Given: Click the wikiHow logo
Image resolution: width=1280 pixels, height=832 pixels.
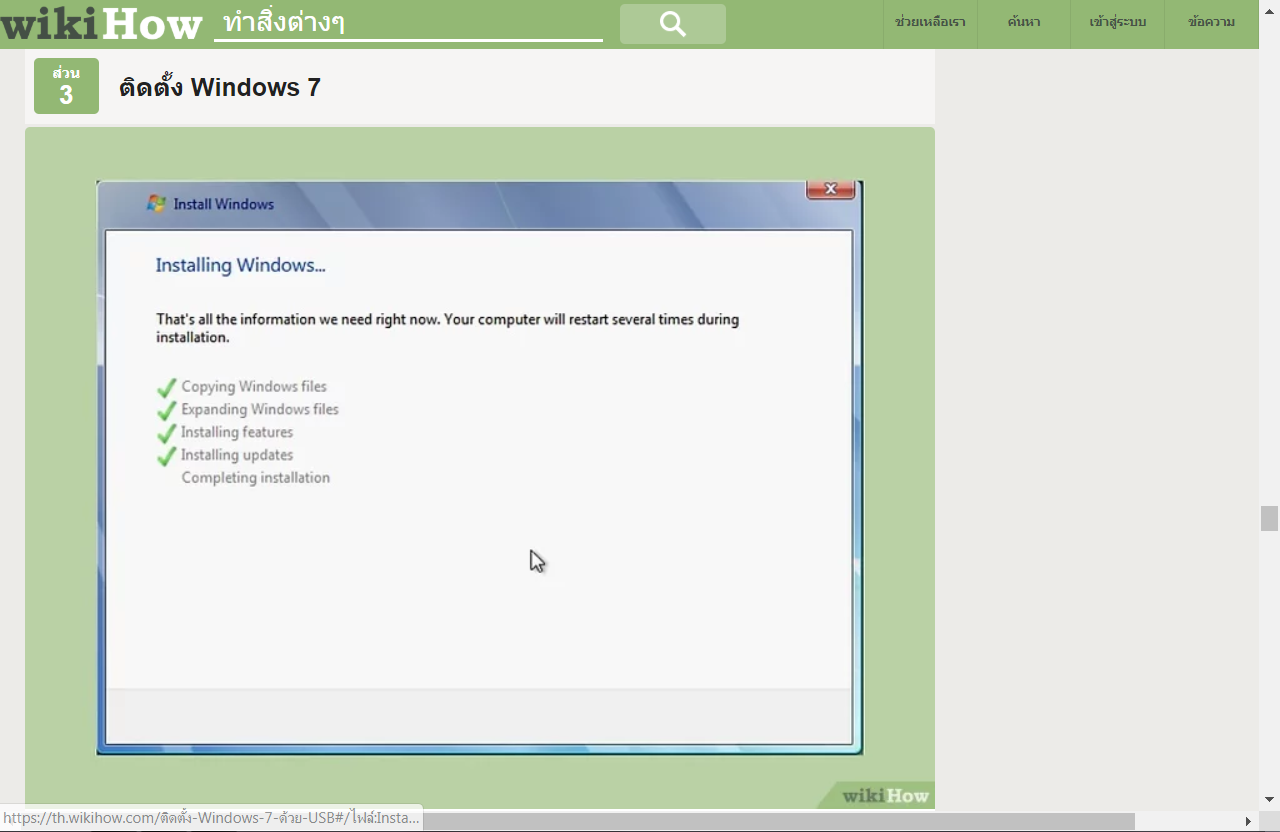Looking at the screenshot, I should pyautogui.click(x=101, y=24).
